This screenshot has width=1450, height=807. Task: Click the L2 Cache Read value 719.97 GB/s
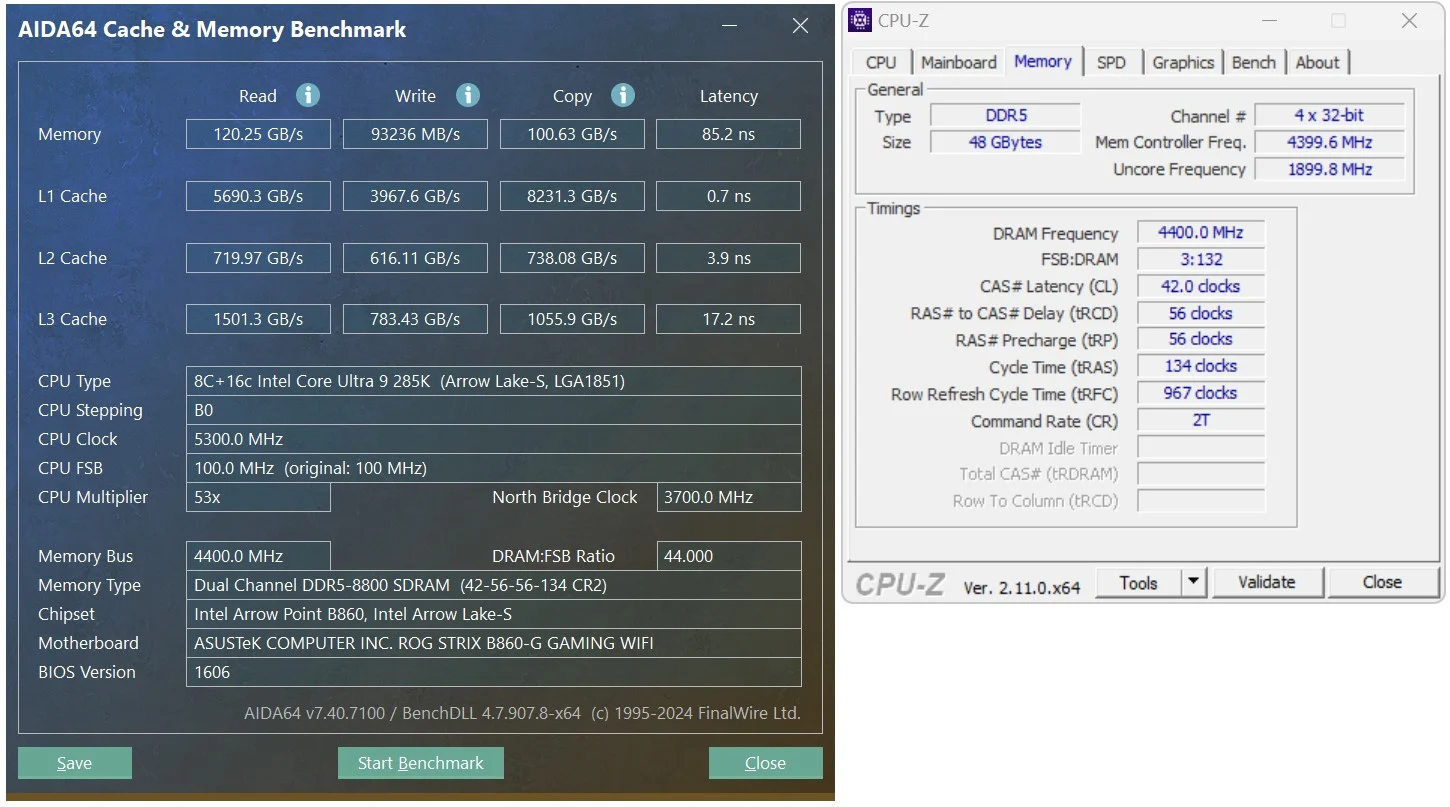point(258,258)
